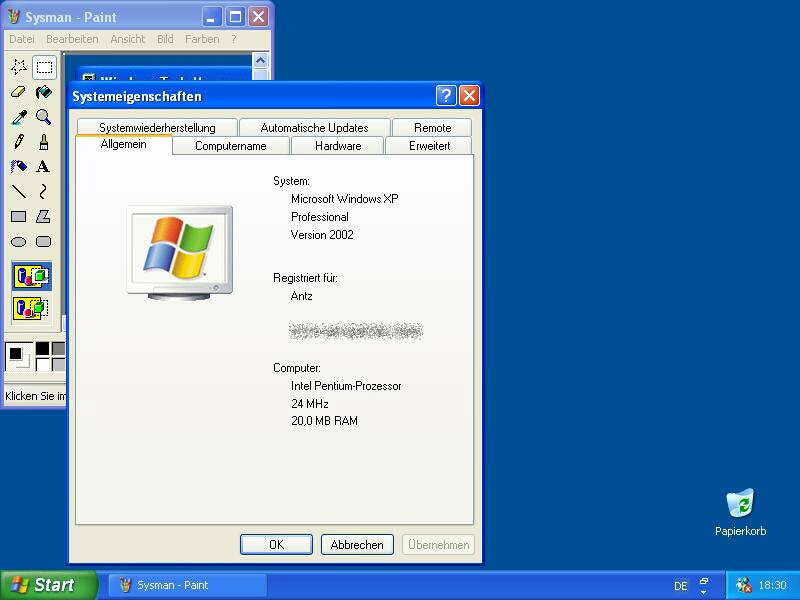Open the Hardware tab

(338, 146)
